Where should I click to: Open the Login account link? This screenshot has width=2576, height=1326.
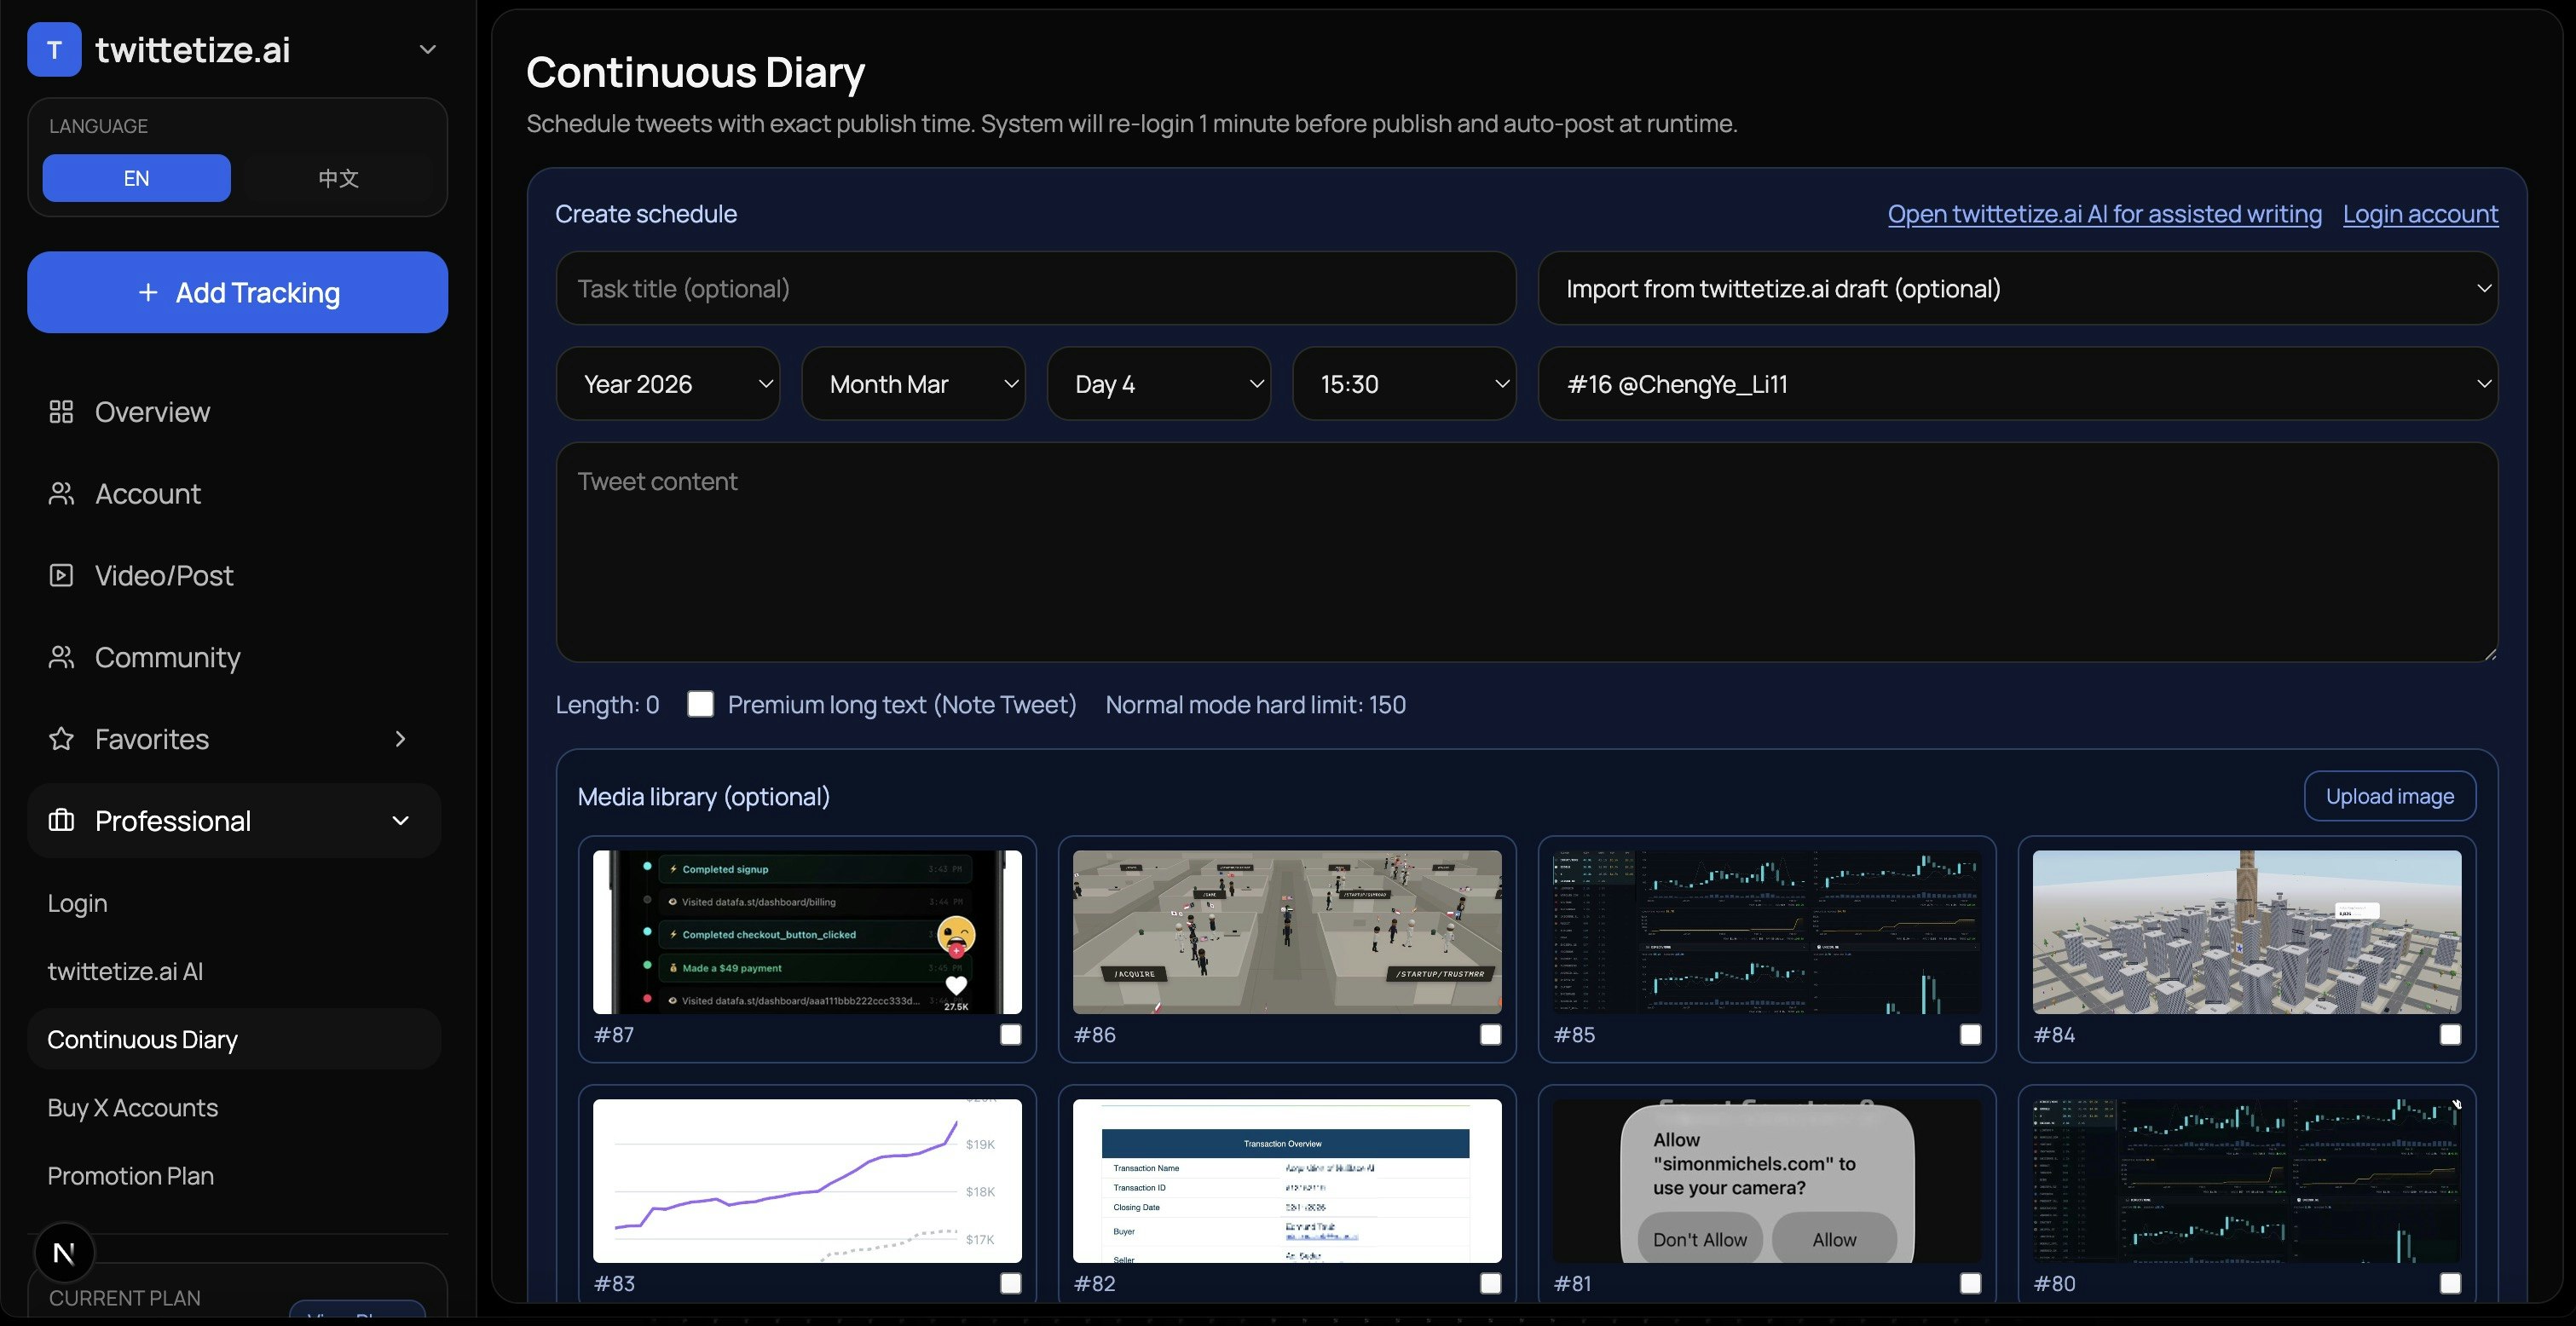tap(2420, 214)
